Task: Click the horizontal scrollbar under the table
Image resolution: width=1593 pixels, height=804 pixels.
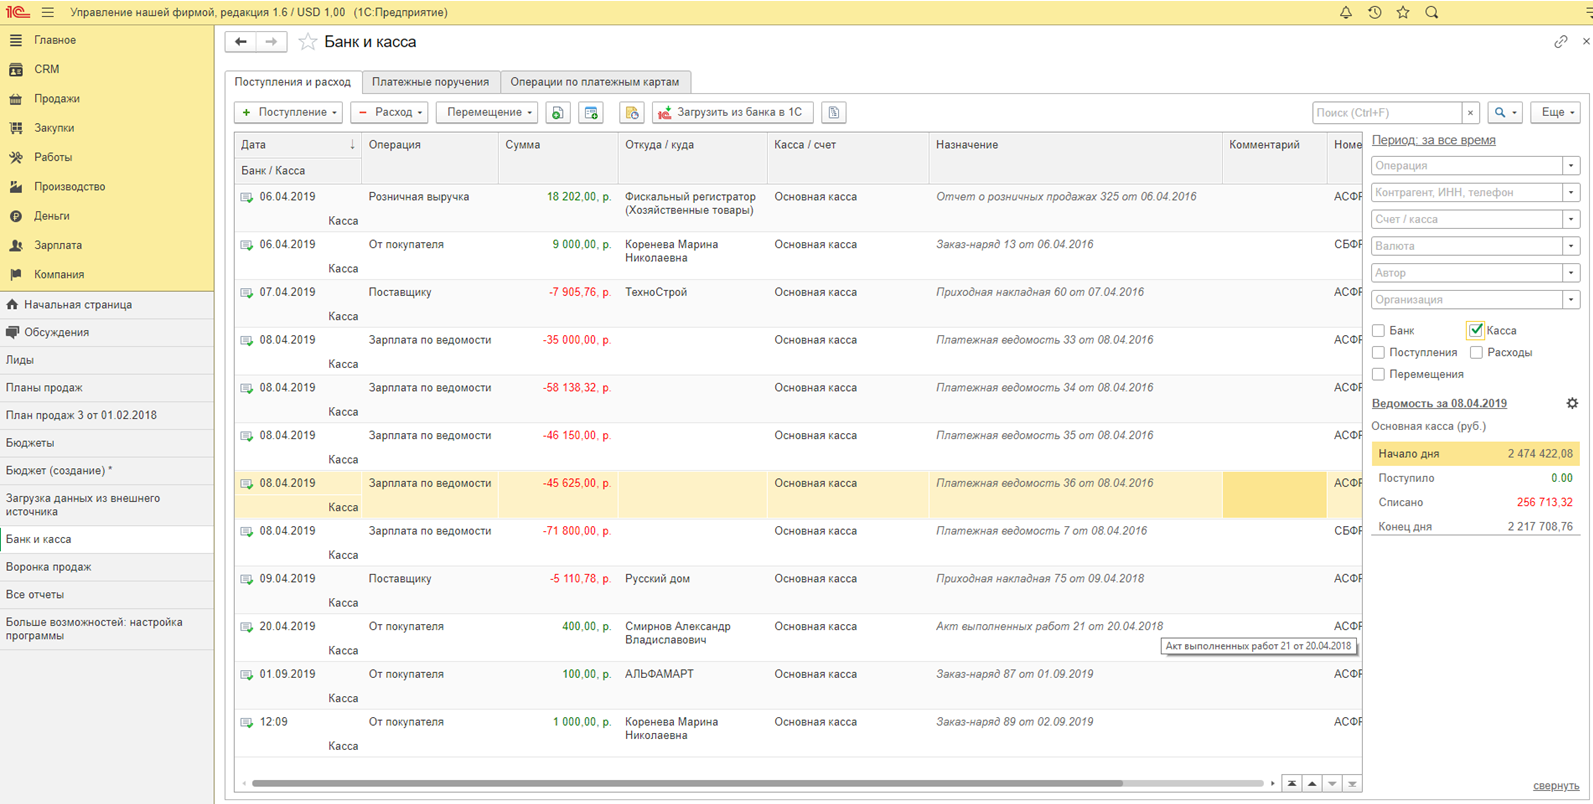Action: pos(686,783)
